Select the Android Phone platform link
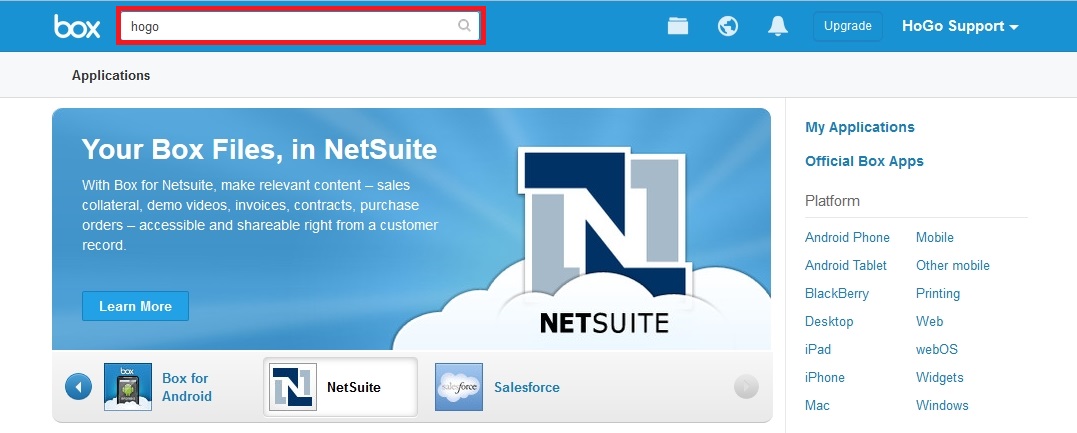The image size is (1077, 433). pyautogui.click(x=847, y=237)
